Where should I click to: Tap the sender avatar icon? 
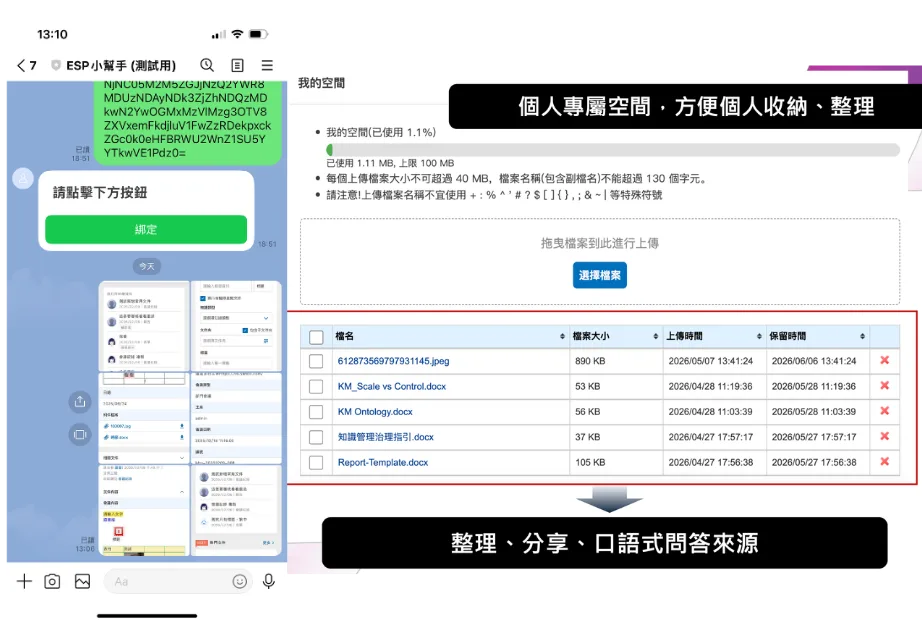point(23,178)
